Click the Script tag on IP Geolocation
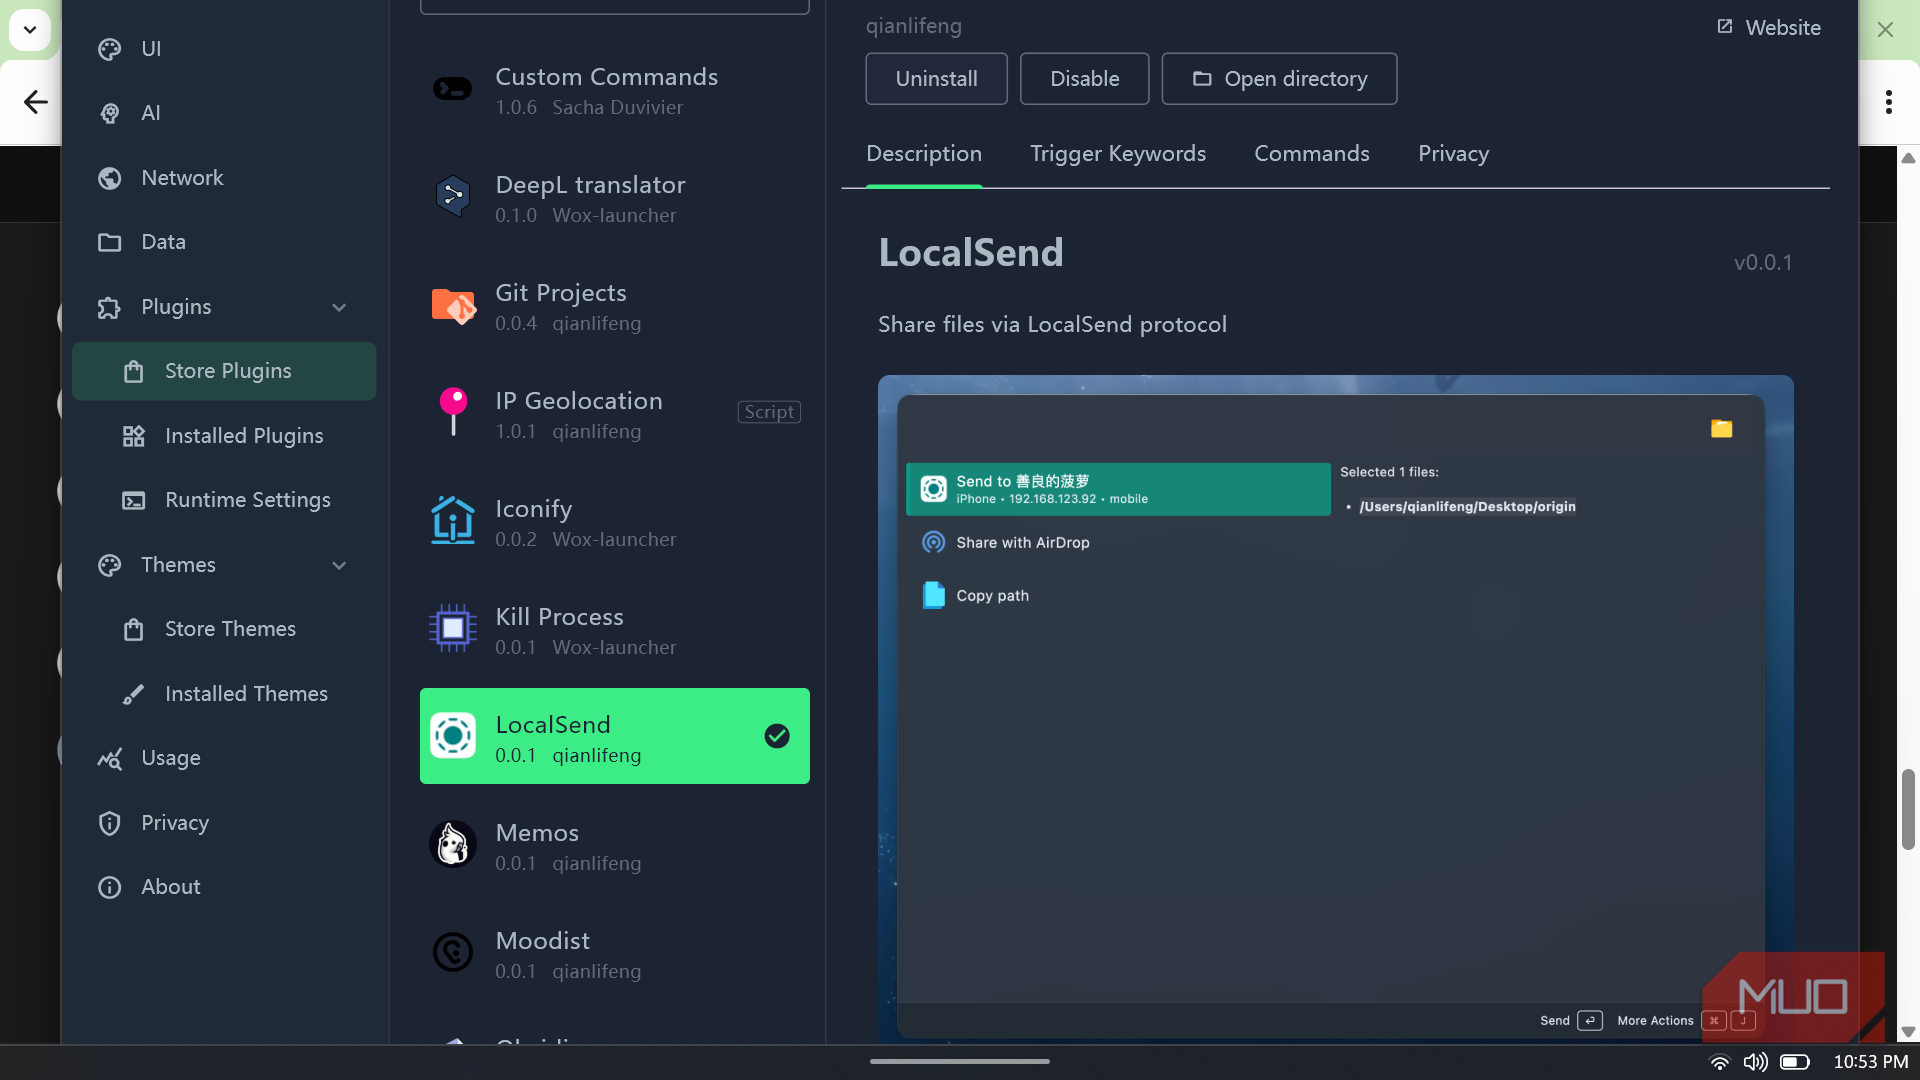1920x1080 pixels. click(769, 412)
